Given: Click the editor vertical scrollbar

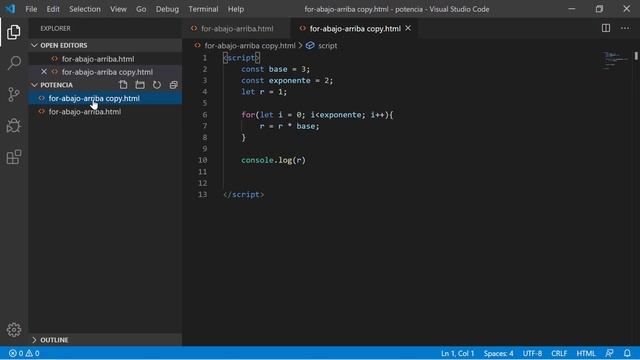Looking at the screenshot, I should pyautogui.click(x=636, y=56).
